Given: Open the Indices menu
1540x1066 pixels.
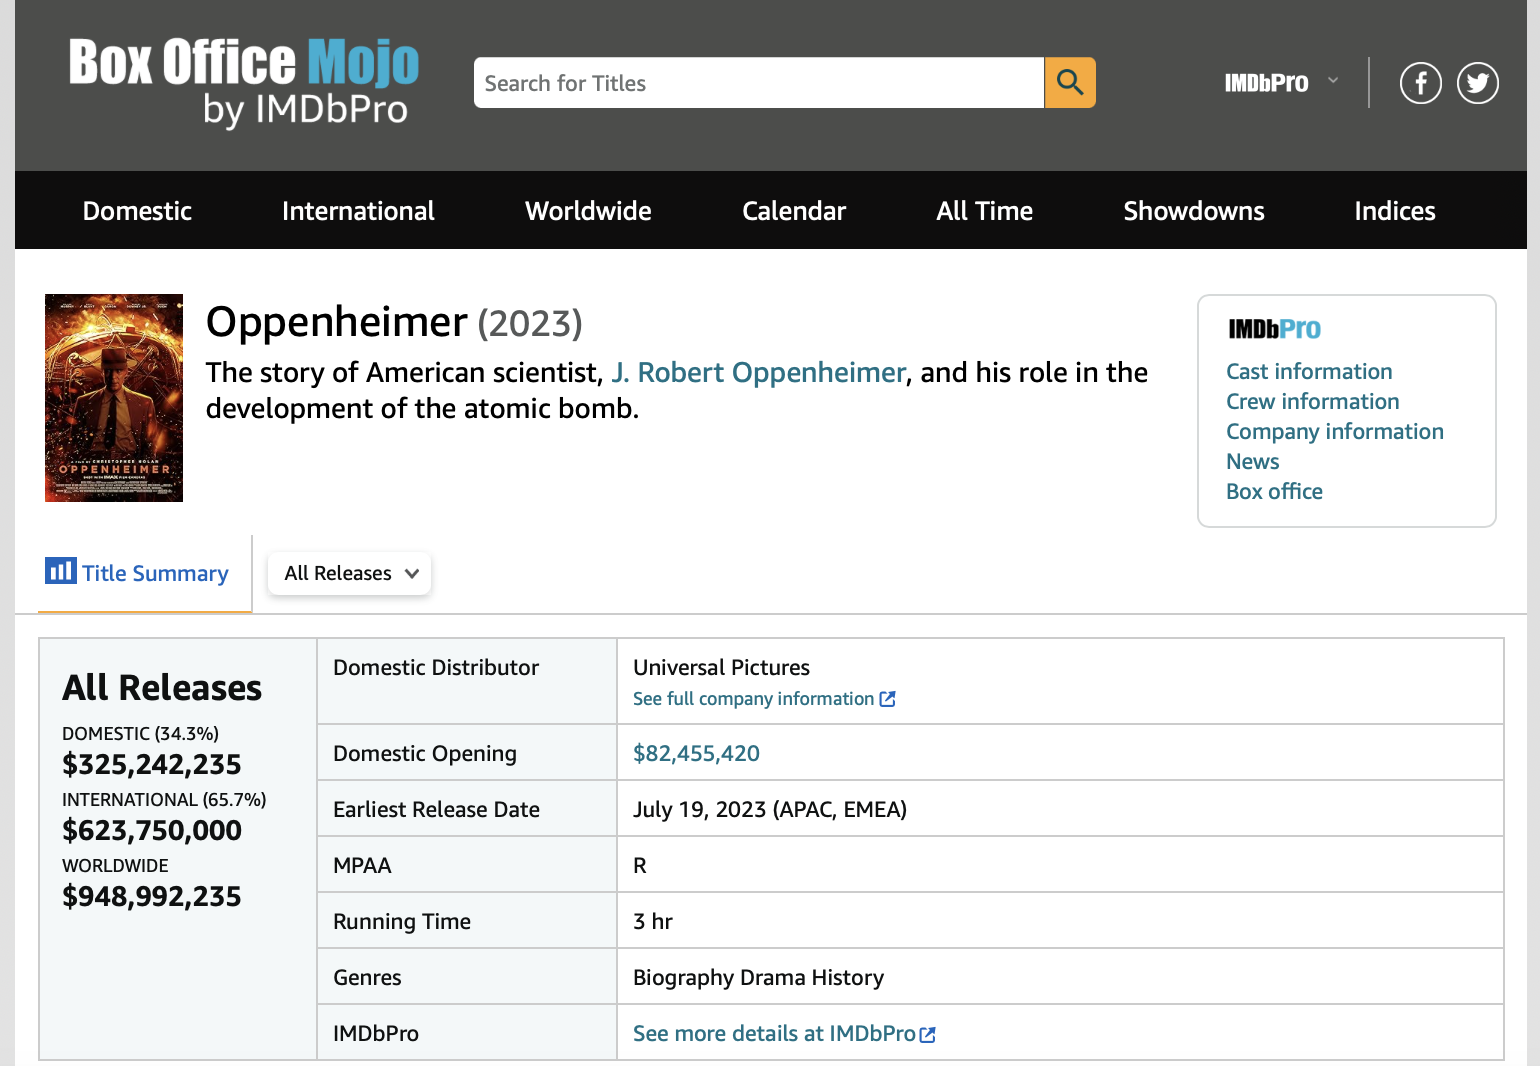Looking at the screenshot, I should click(x=1395, y=211).
